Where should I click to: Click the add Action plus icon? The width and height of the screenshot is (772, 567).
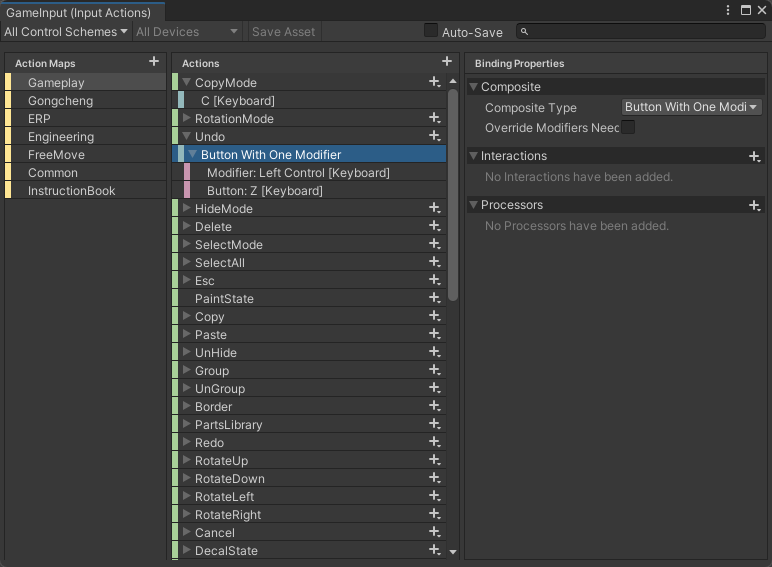pyautogui.click(x=447, y=62)
